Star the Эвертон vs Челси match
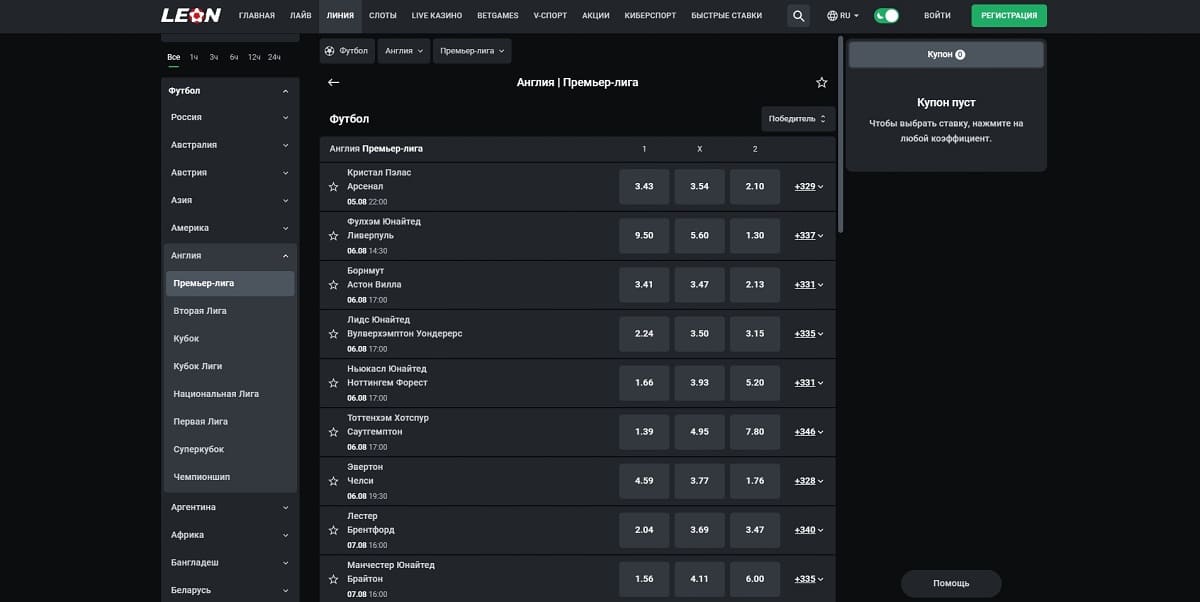Viewport: 1200px width, 602px height. tap(333, 481)
